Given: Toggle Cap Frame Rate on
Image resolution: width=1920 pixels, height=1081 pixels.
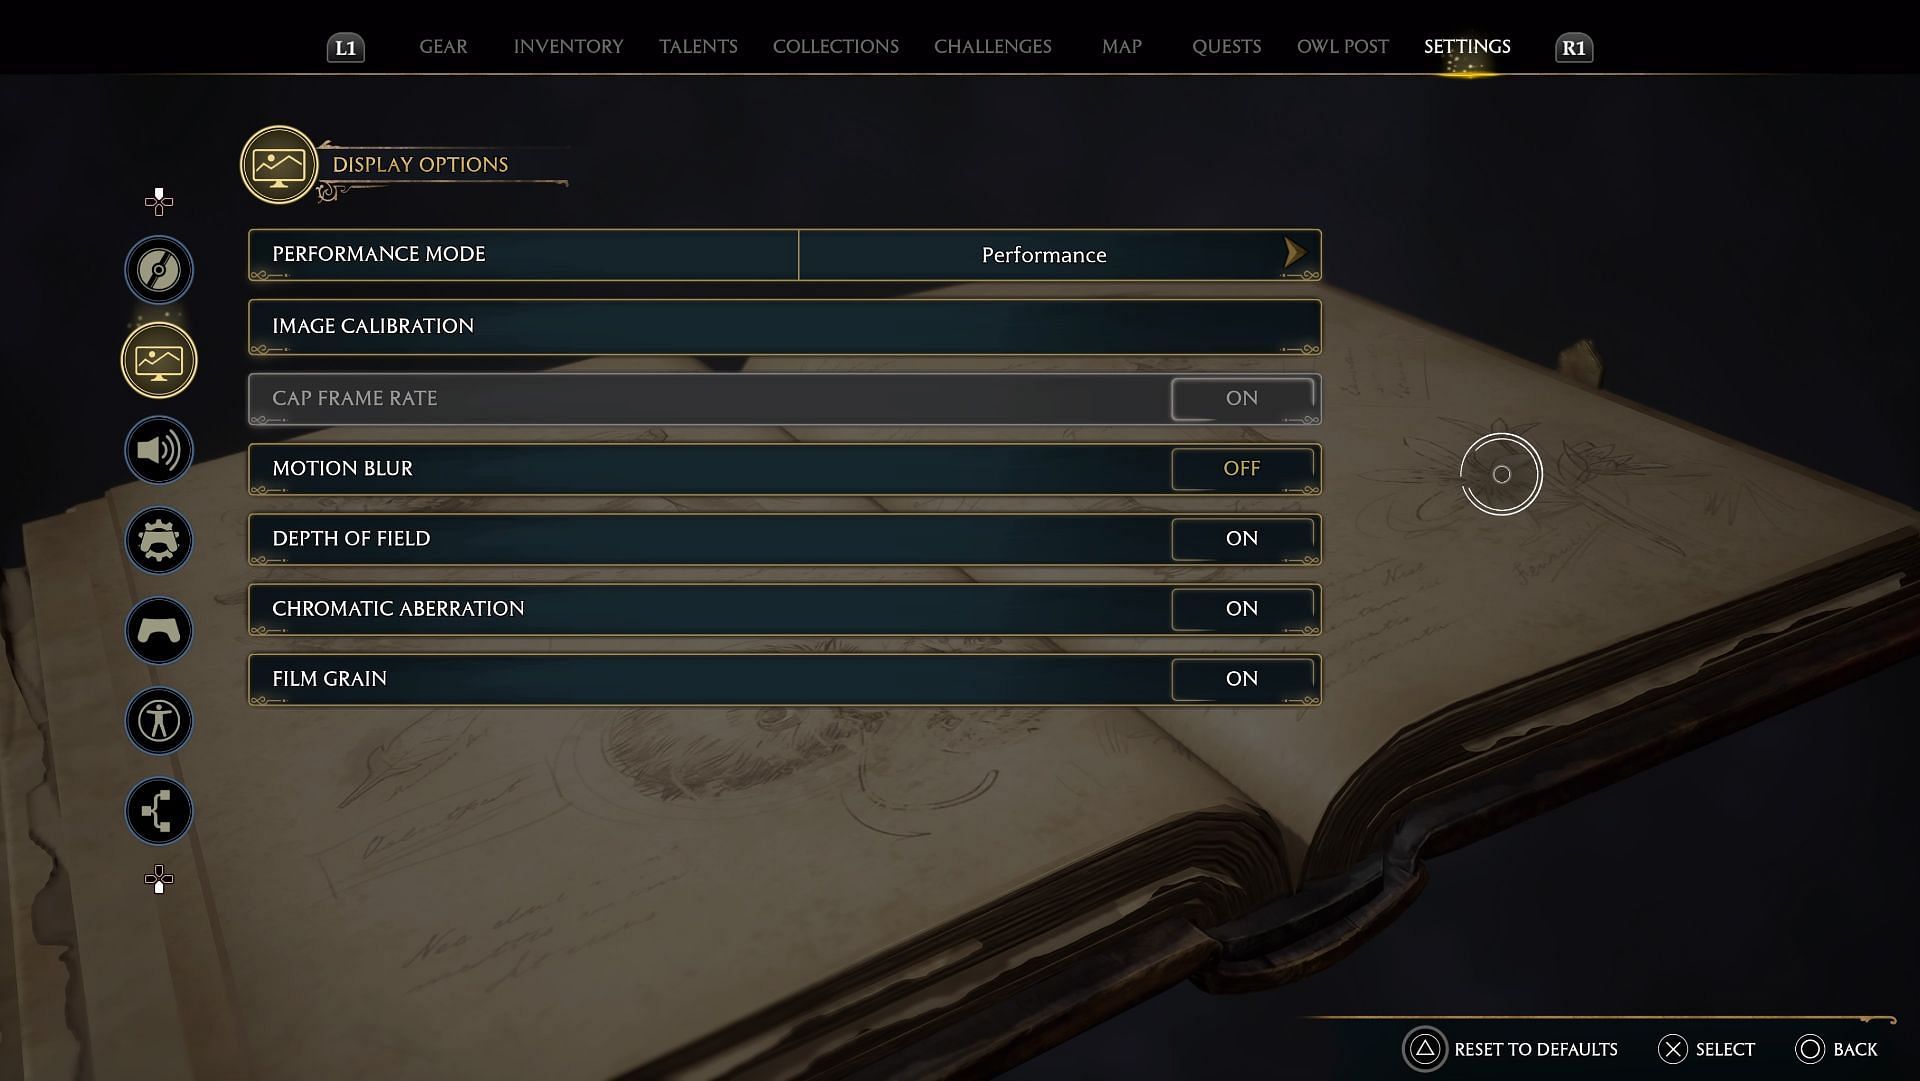Looking at the screenshot, I should [x=1240, y=397].
